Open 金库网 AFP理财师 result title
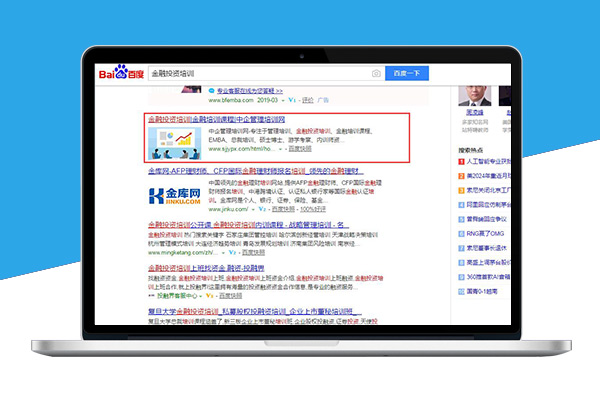This screenshot has height=412, width=600. click(256, 171)
